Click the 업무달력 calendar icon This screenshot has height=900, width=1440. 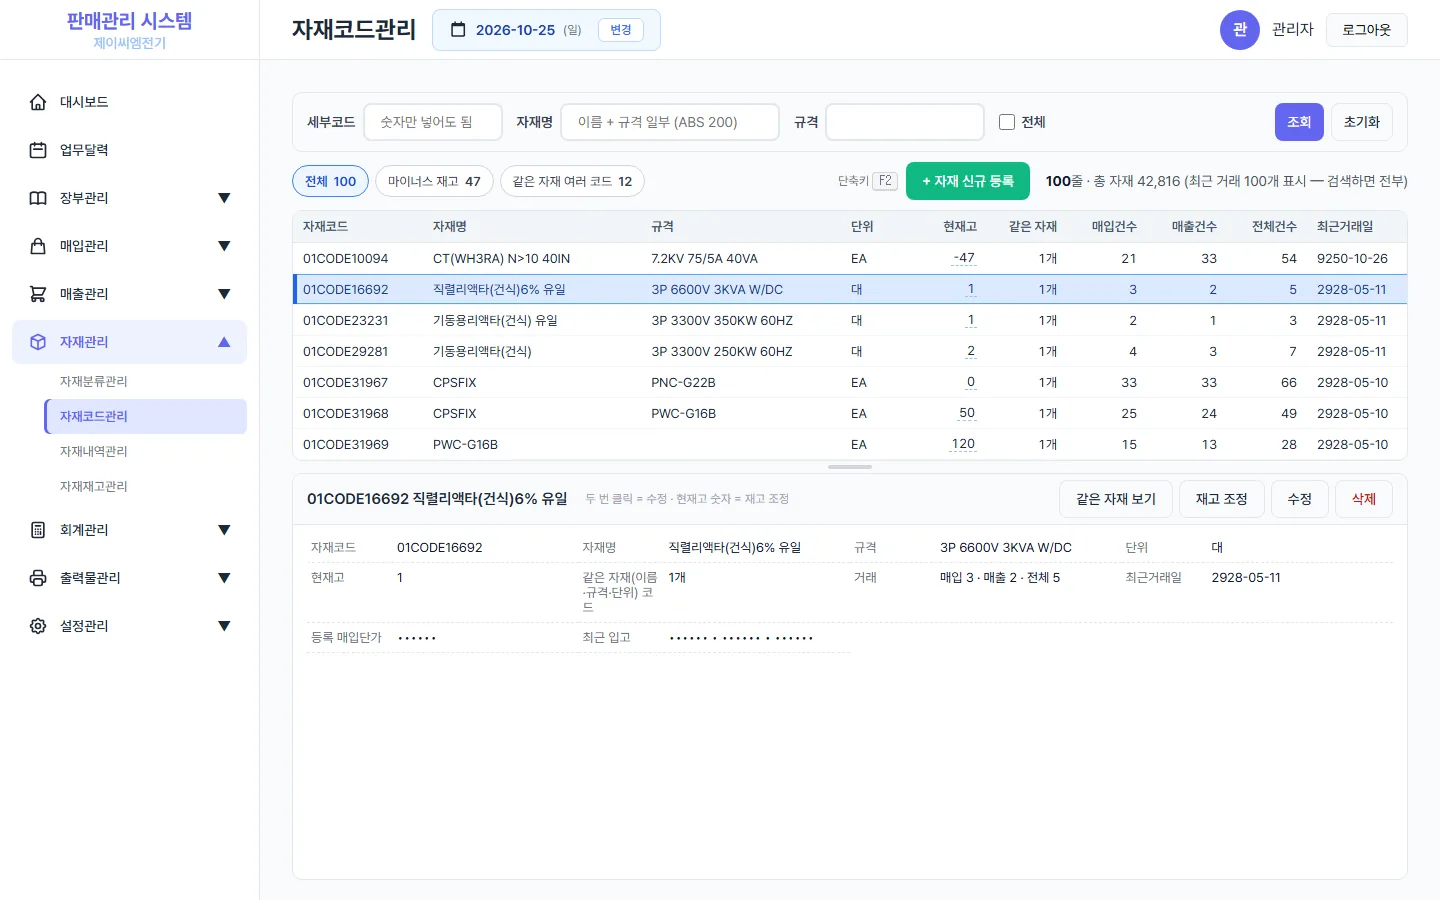click(x=38, y=150)
